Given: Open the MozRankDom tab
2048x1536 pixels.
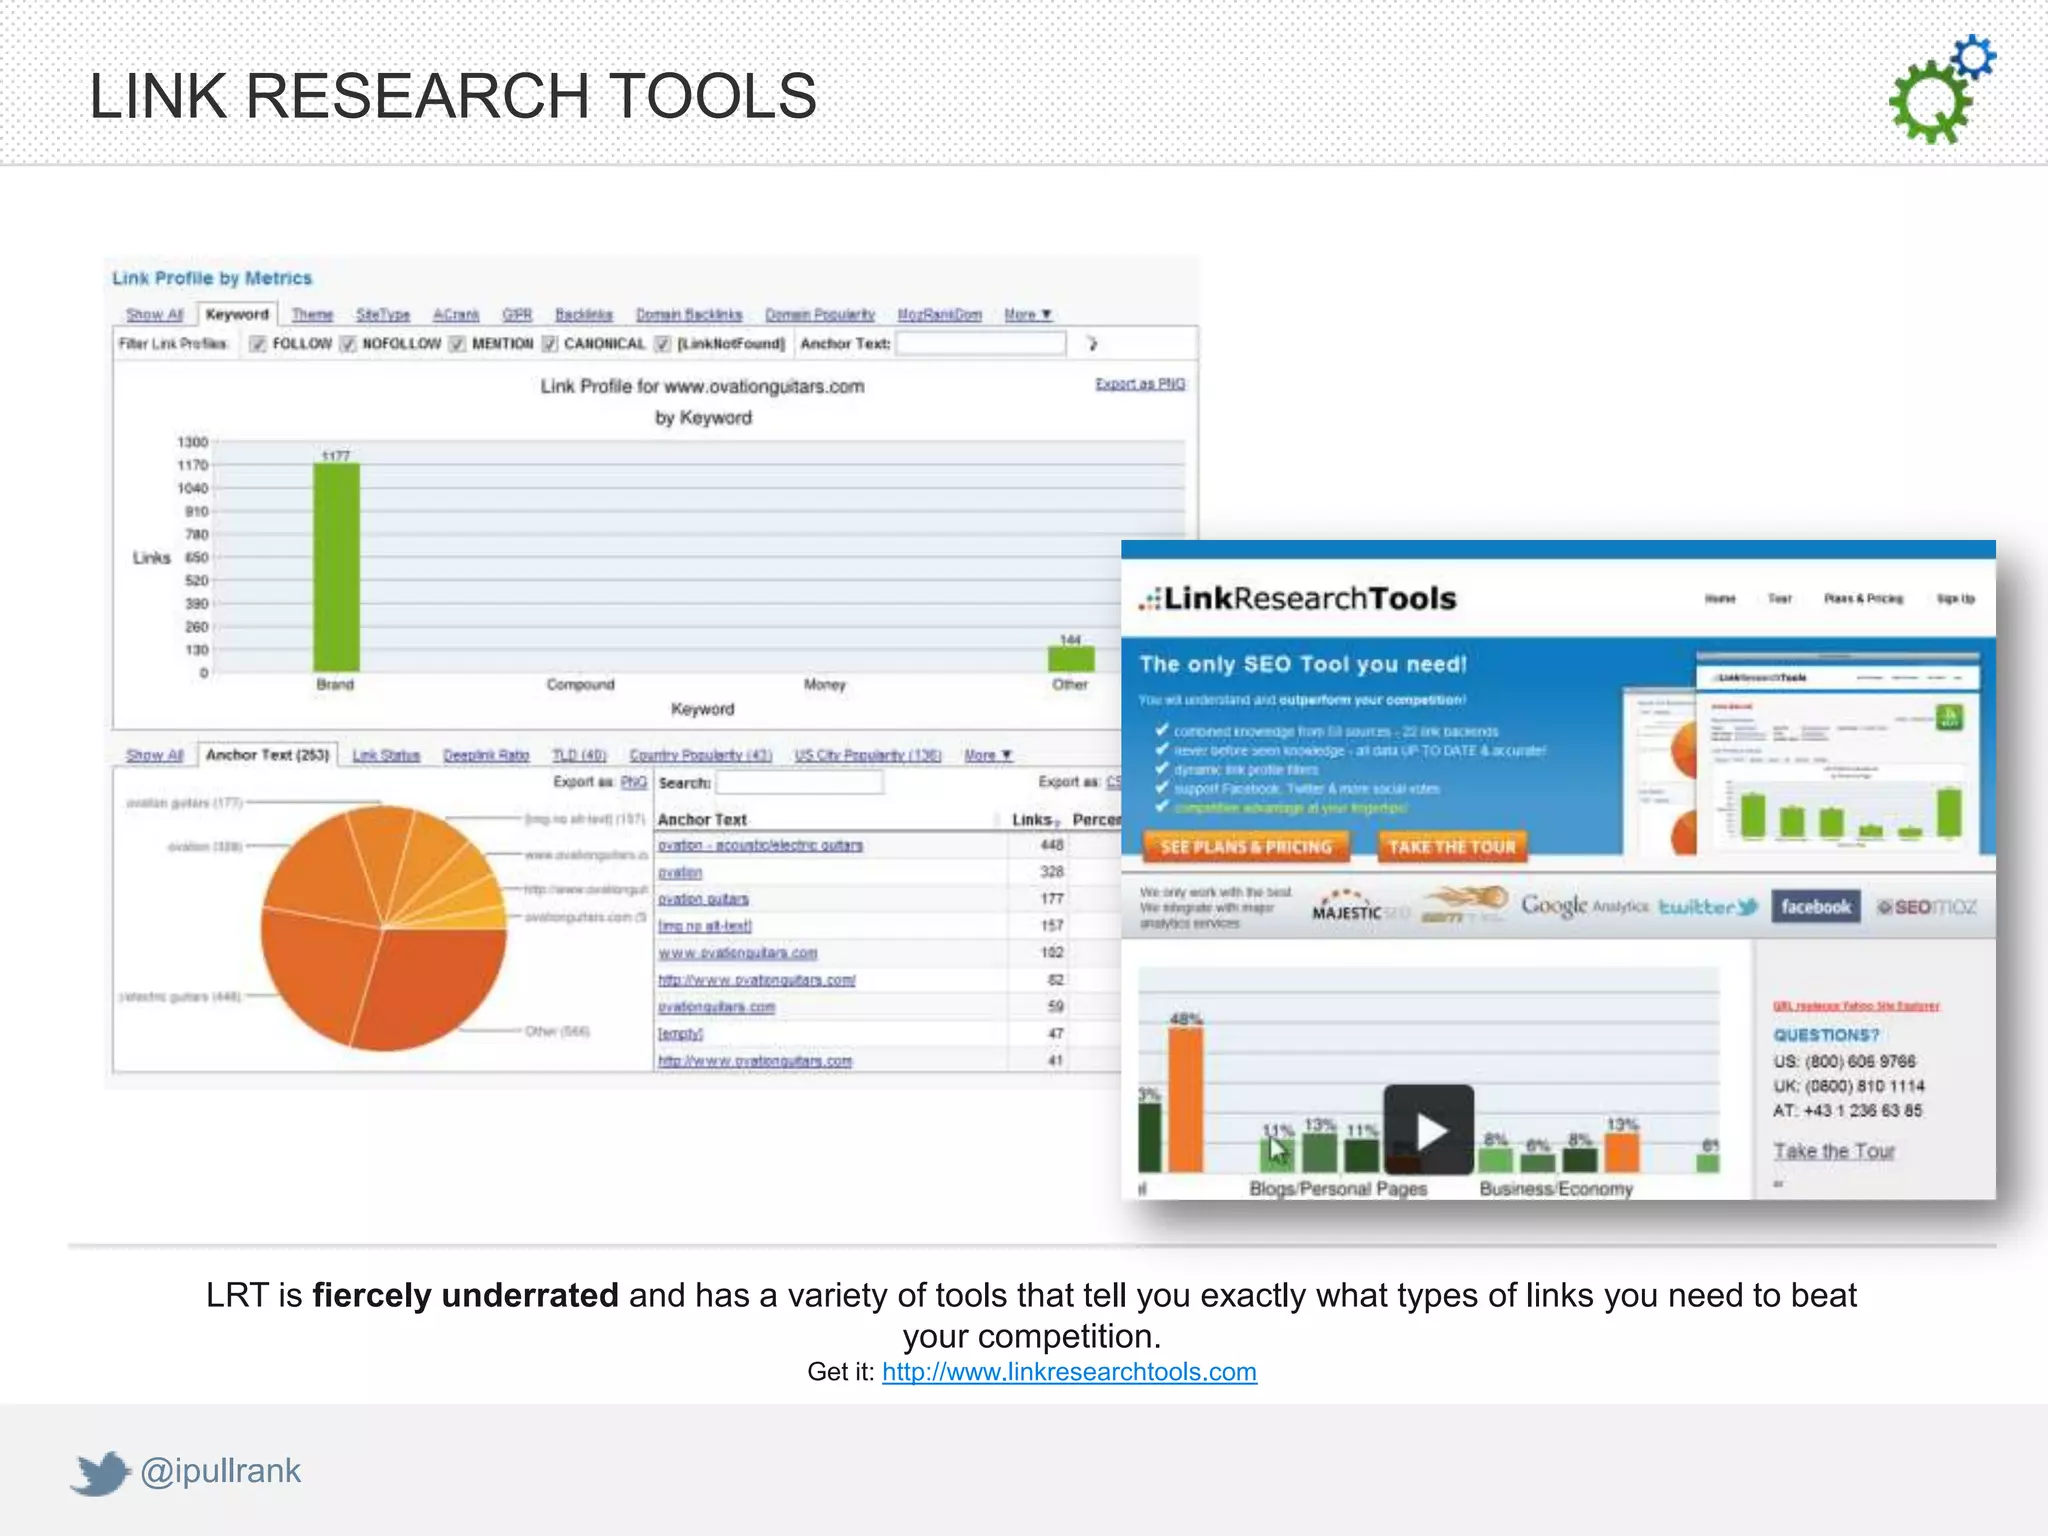Looking at the screenshot, I should point(940,314).
